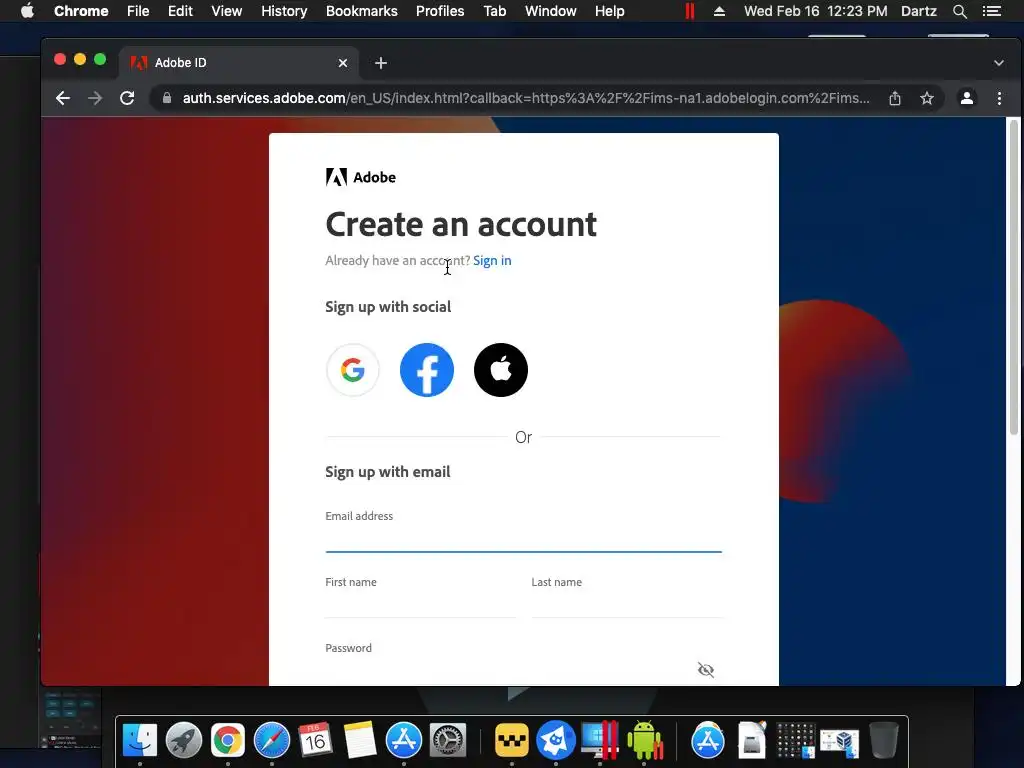Open the Tab menu
The height and width of the screenshot is (768, 1024).
pos(495,11)
